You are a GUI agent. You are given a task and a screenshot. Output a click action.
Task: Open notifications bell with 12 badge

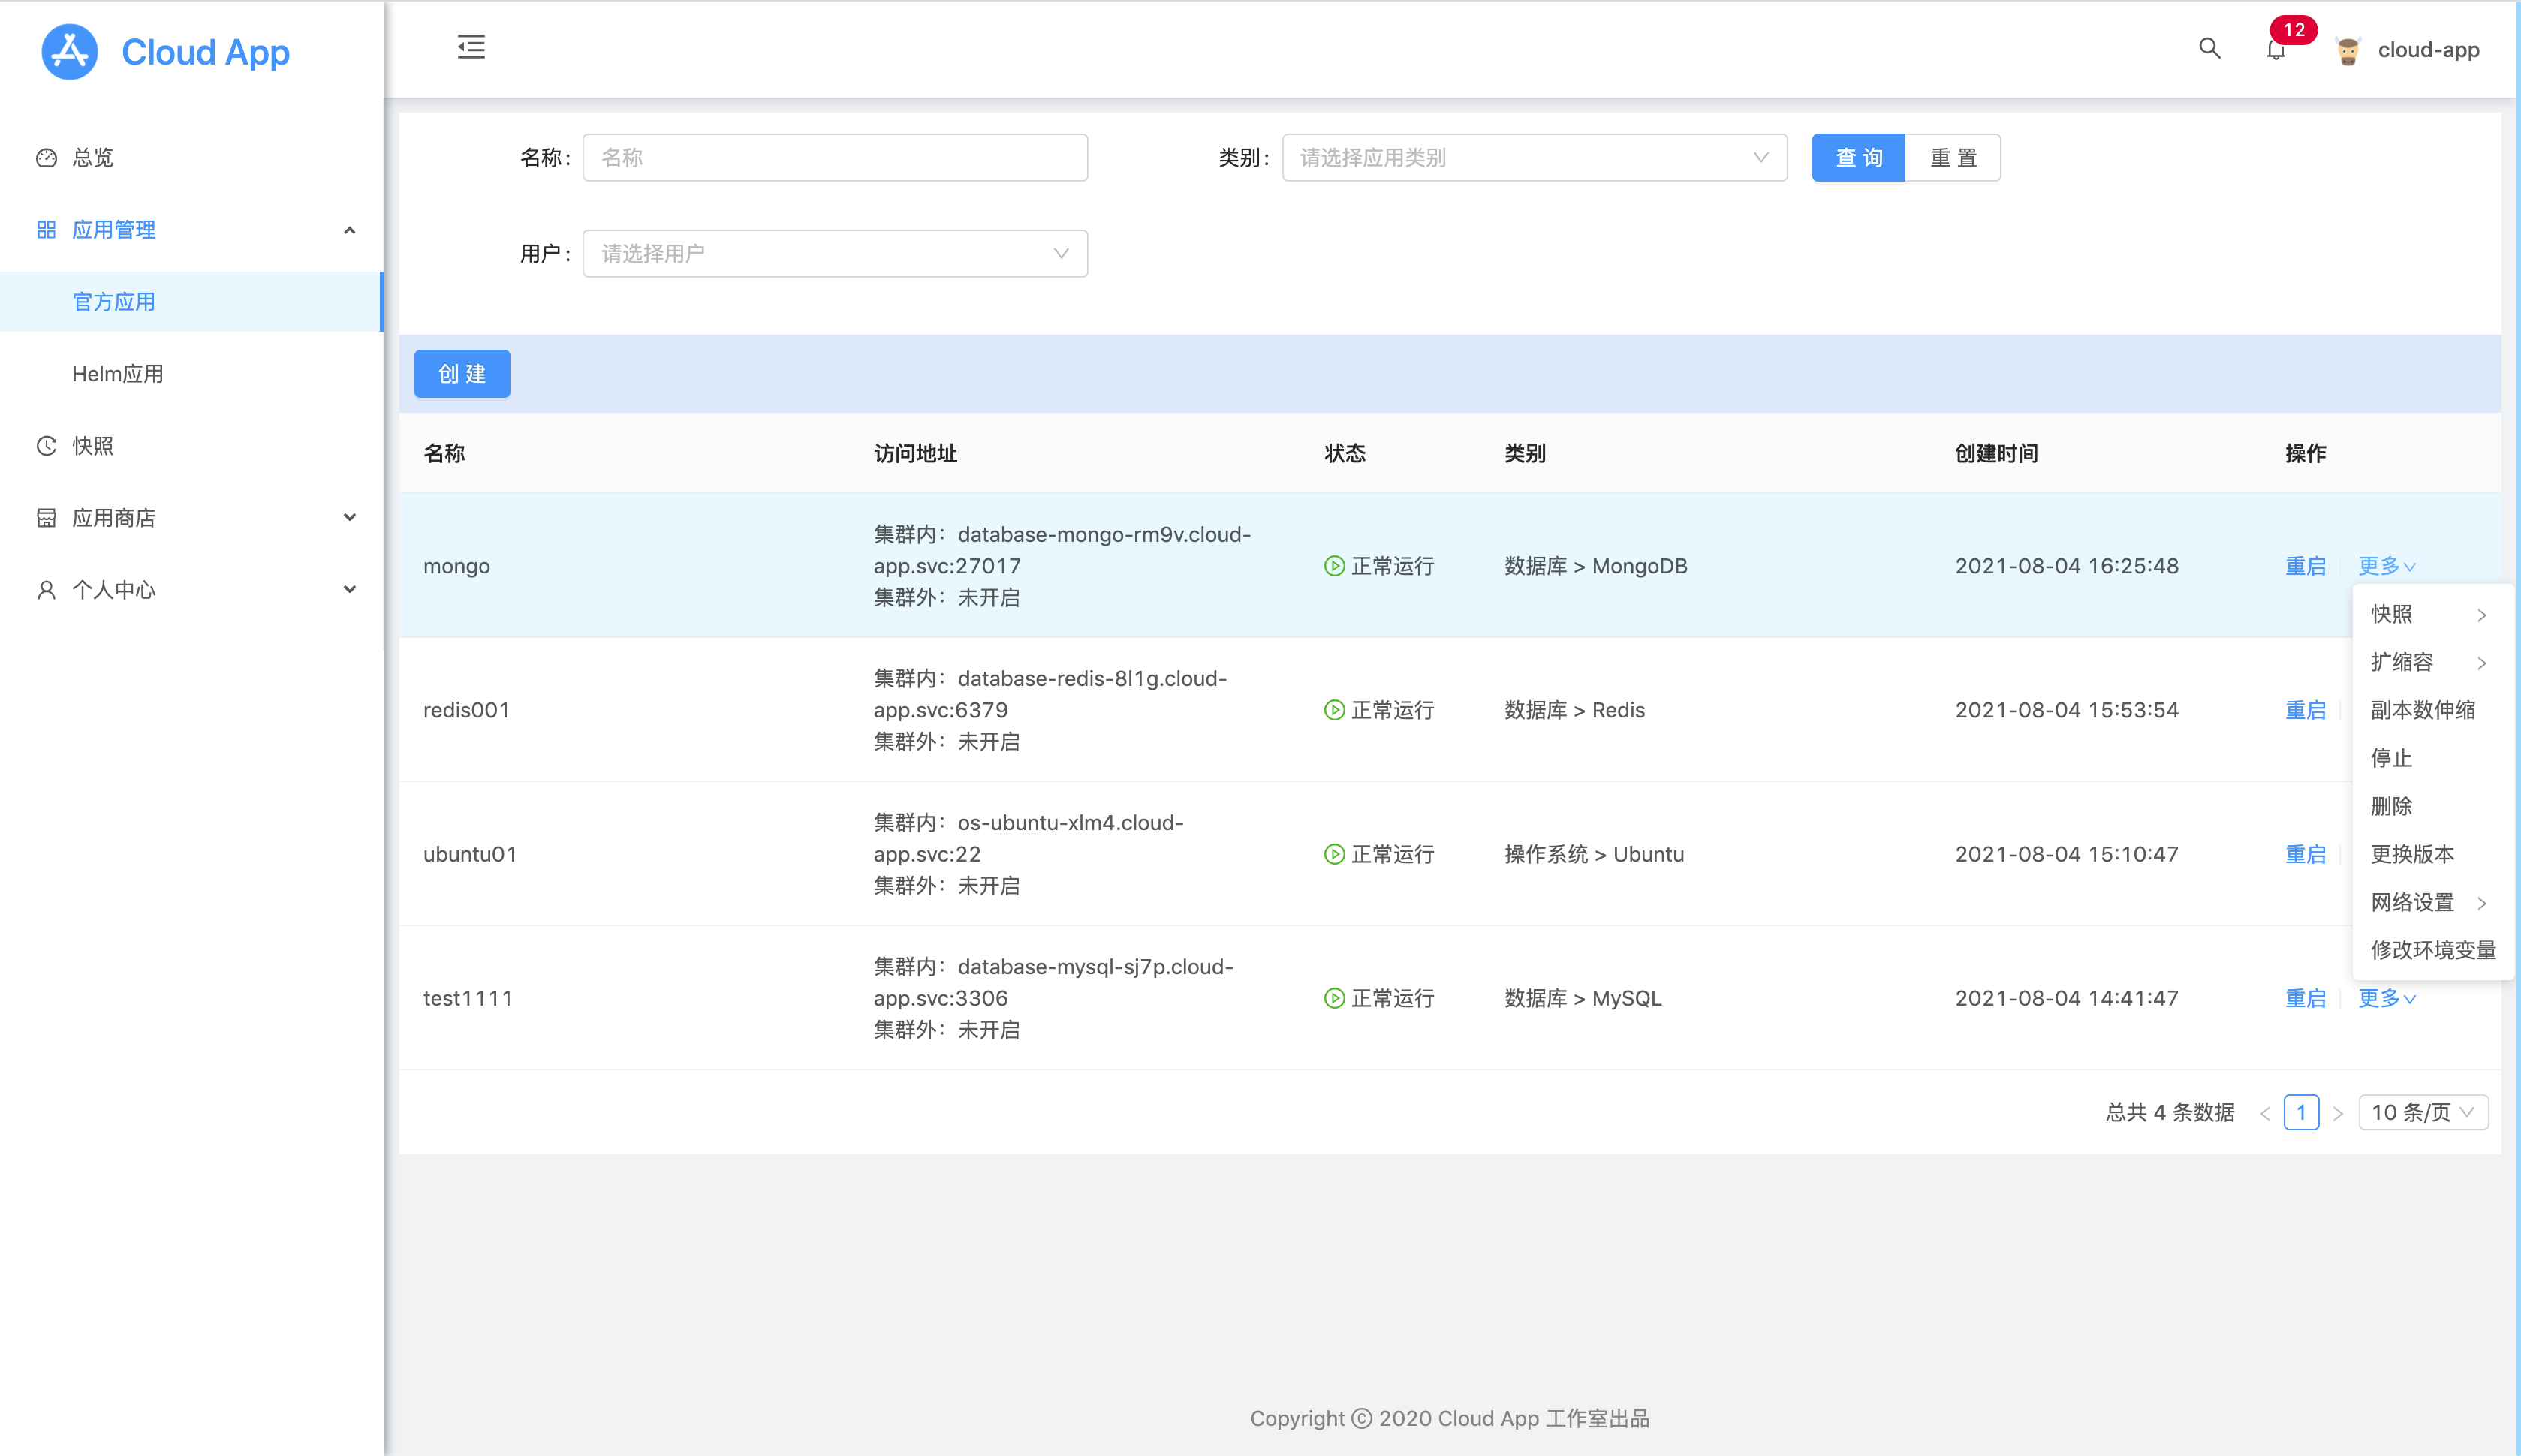click(x=2276, y=49)
